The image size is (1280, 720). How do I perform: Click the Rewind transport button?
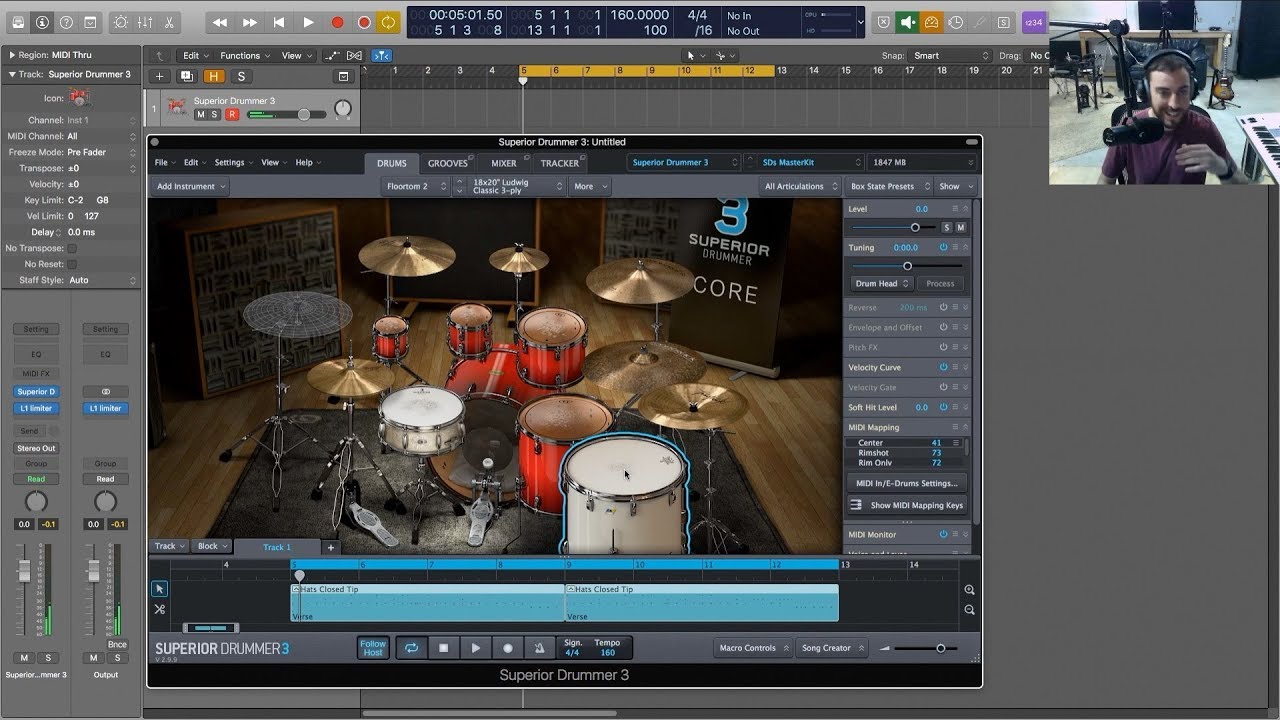pos(220,21)
